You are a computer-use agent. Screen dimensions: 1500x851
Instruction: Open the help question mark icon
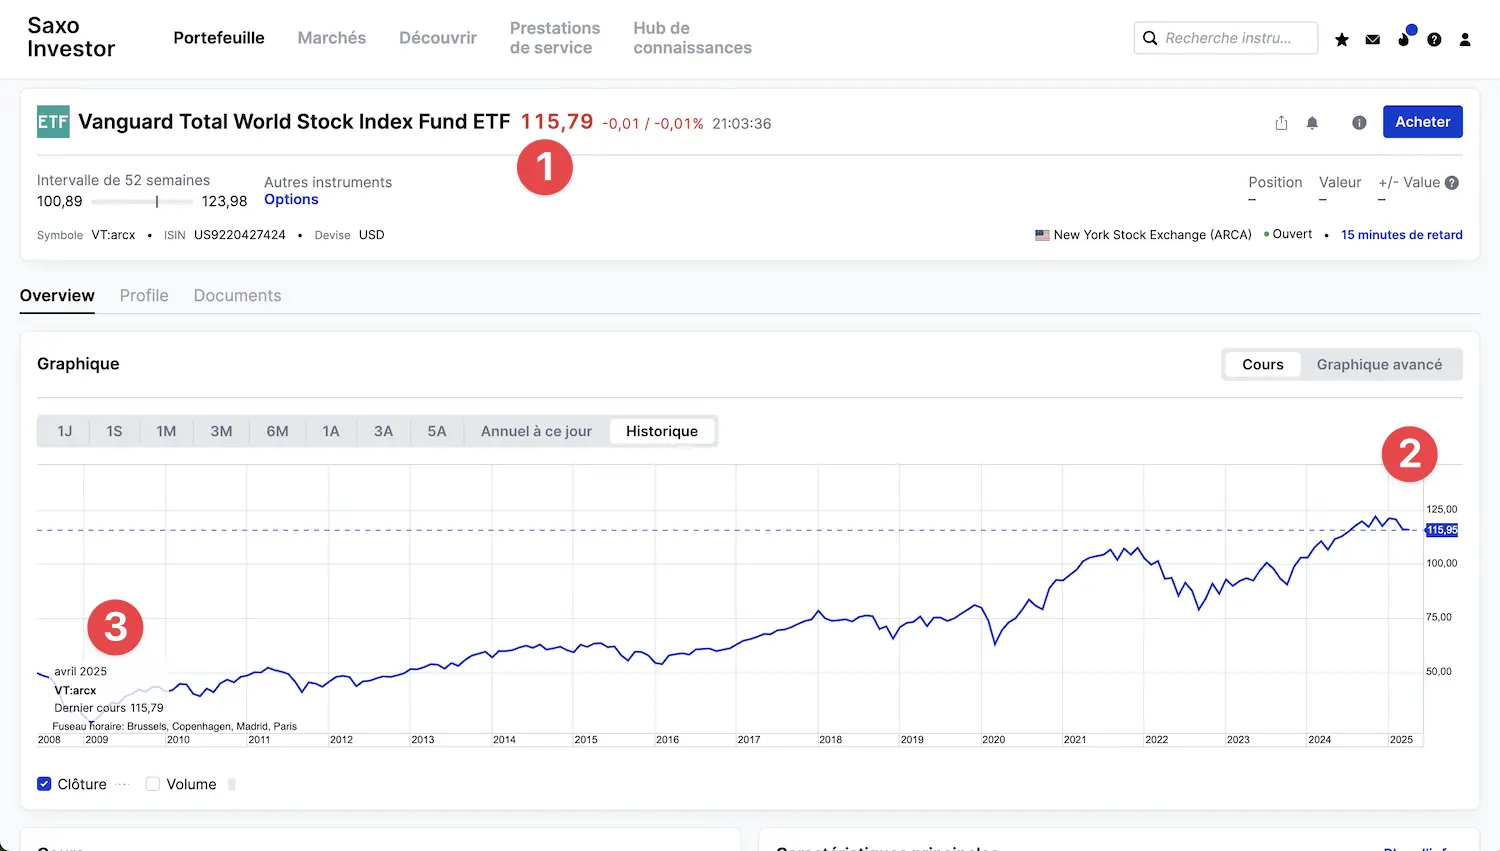pos(1434,39)
